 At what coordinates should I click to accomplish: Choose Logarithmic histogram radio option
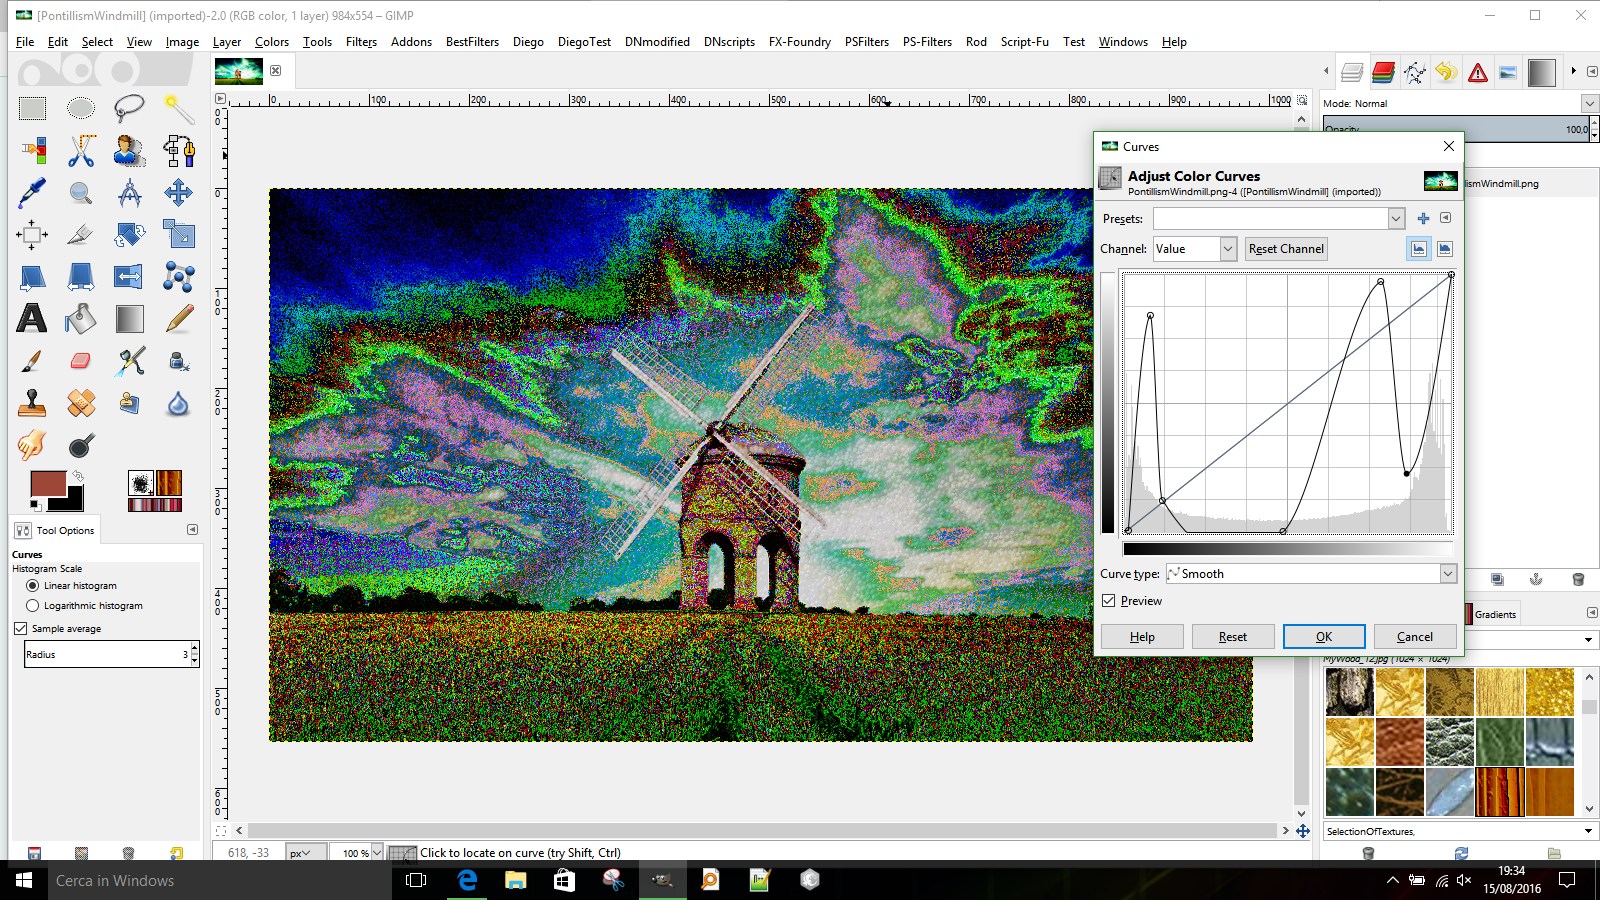click(33, 606)
